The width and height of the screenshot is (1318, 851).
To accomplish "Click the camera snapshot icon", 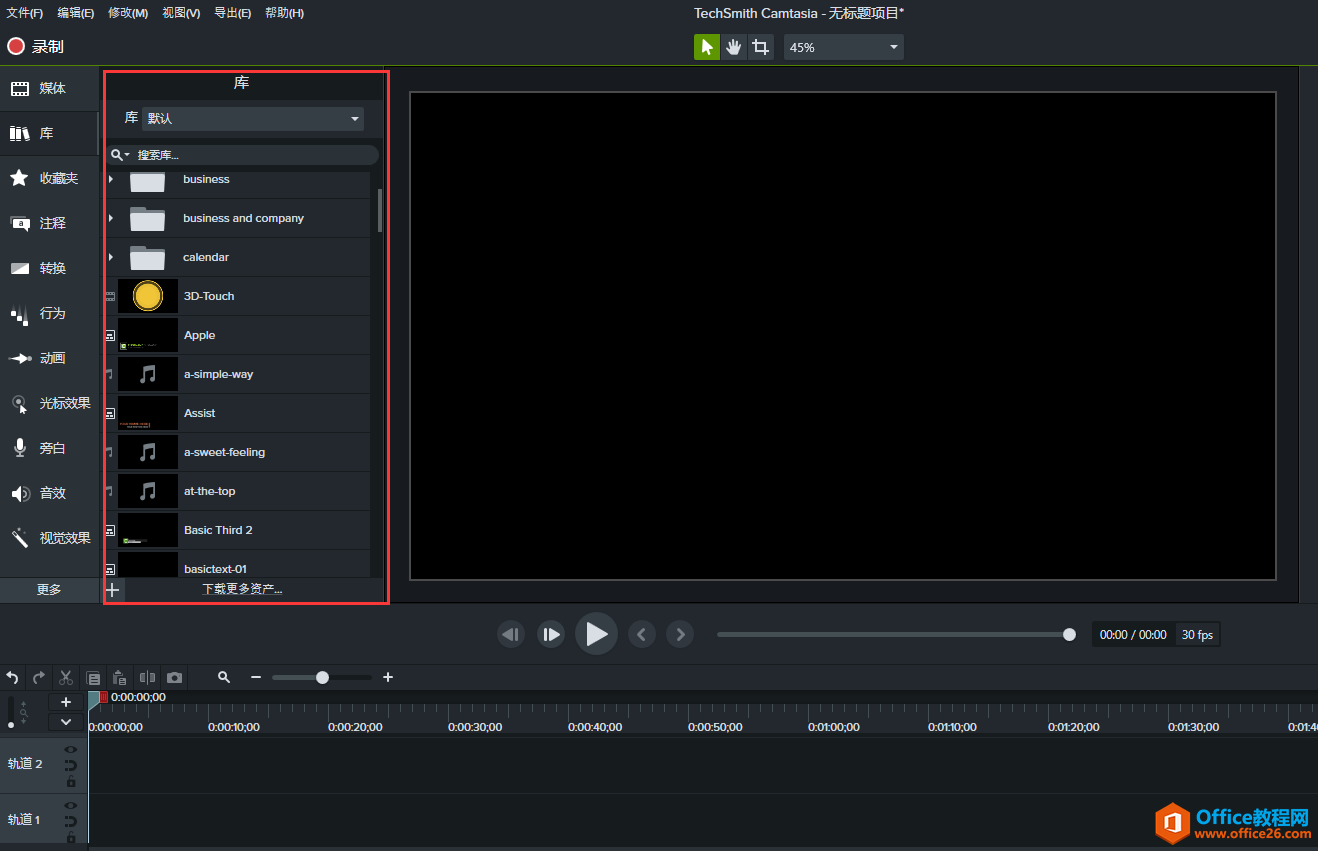I will (x=174, y=677).
